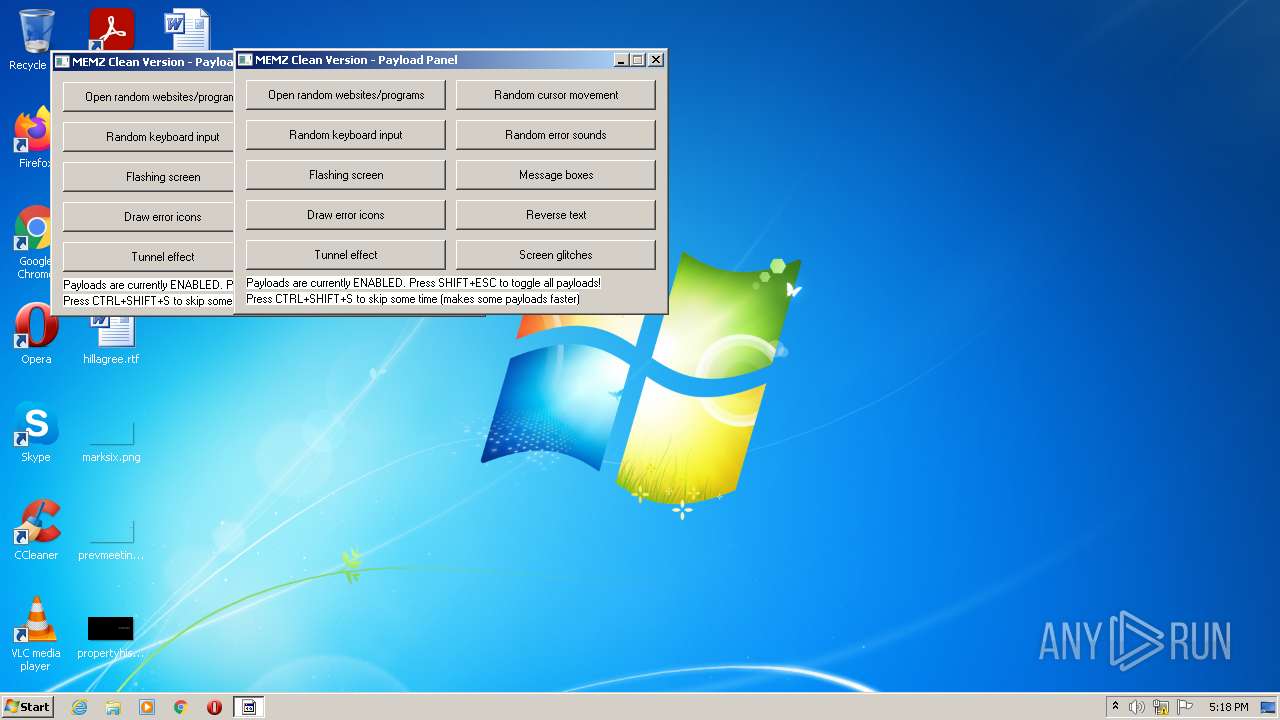Click Open random websites/programs in front window
This screenshot has height=720, width=1280.
[346, 95]
